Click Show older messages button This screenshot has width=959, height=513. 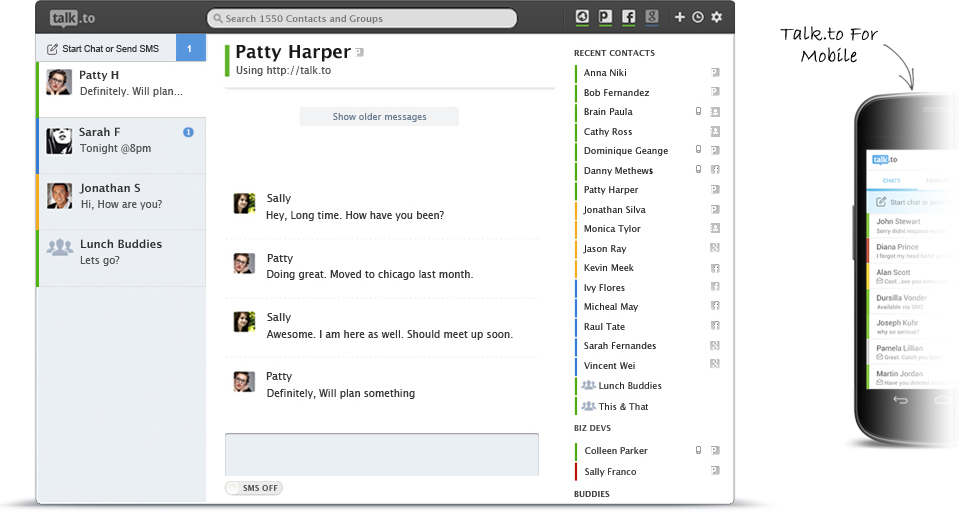point(379,117)
